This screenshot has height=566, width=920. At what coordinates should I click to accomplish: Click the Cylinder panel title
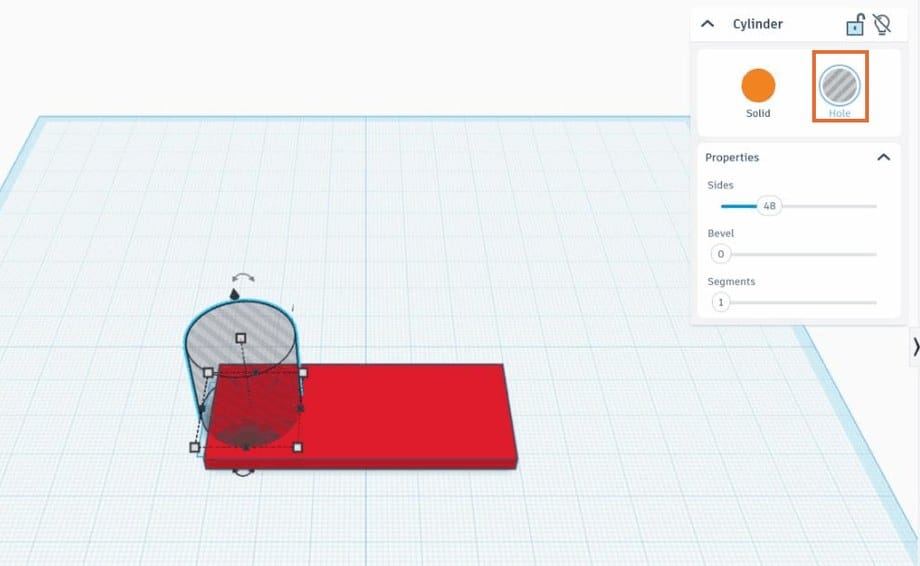click(x=757, y=24)
